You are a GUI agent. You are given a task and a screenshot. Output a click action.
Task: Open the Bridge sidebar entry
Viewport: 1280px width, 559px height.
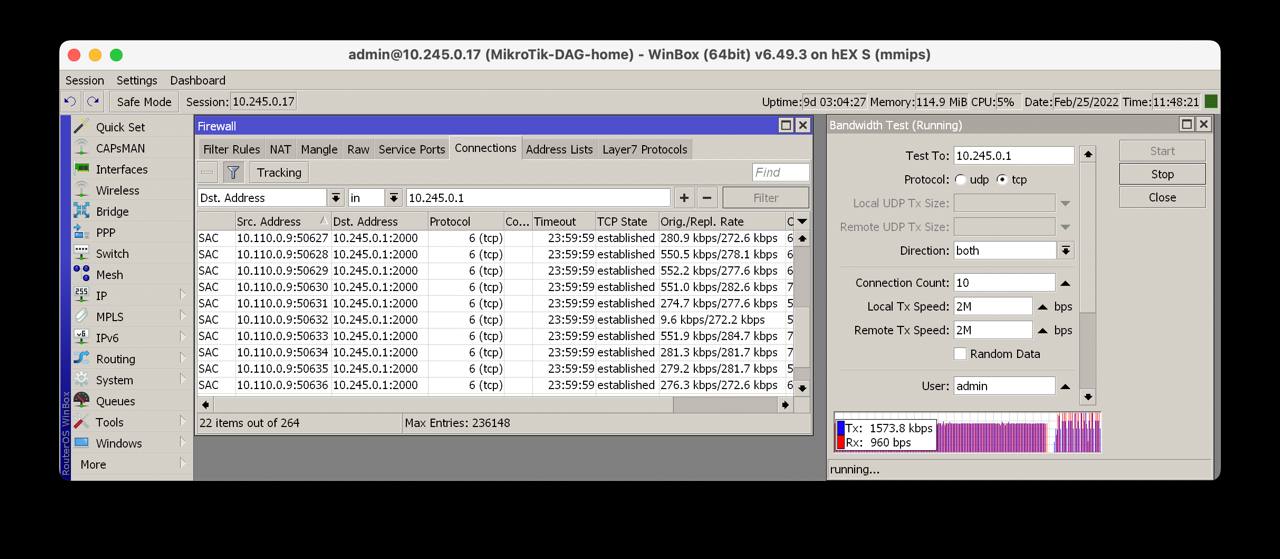point(112,211)
